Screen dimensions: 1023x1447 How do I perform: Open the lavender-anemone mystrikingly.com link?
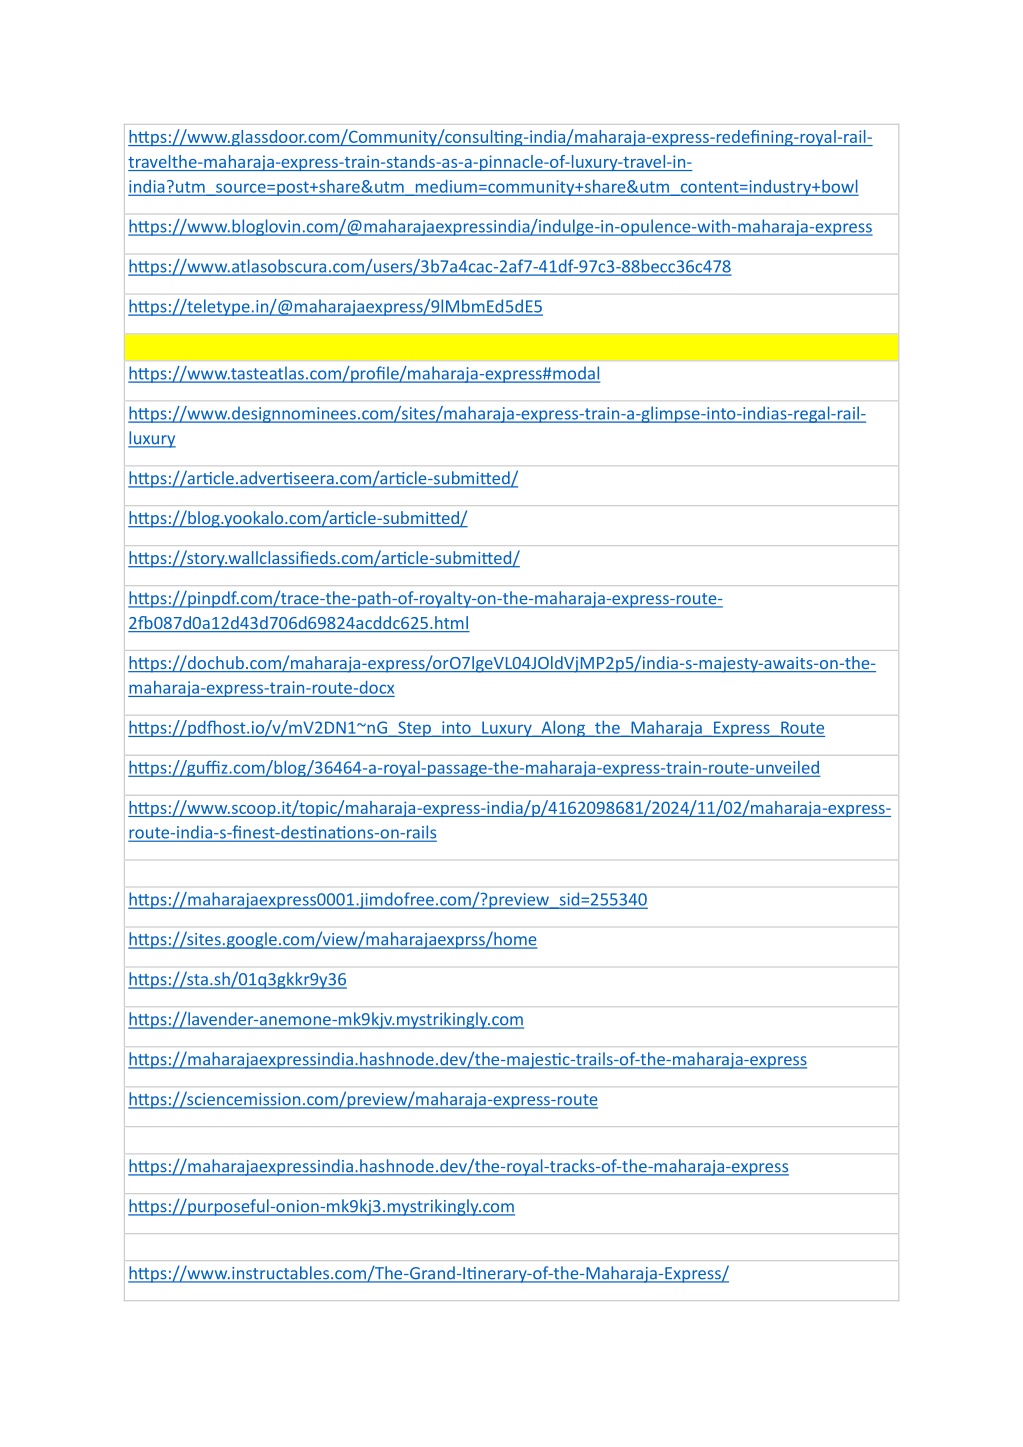pyautogui.click(x=326, y=1020)
